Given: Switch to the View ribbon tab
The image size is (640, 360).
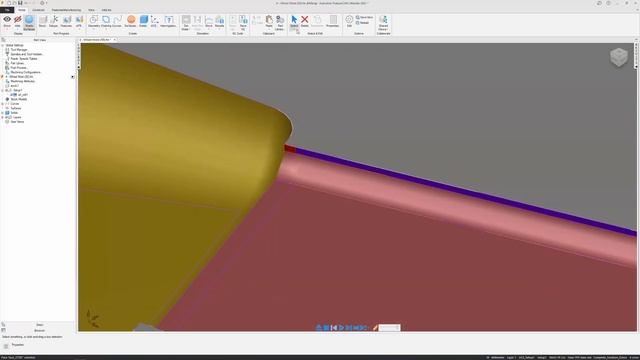Looking at the screenshot, I should 91,10.
